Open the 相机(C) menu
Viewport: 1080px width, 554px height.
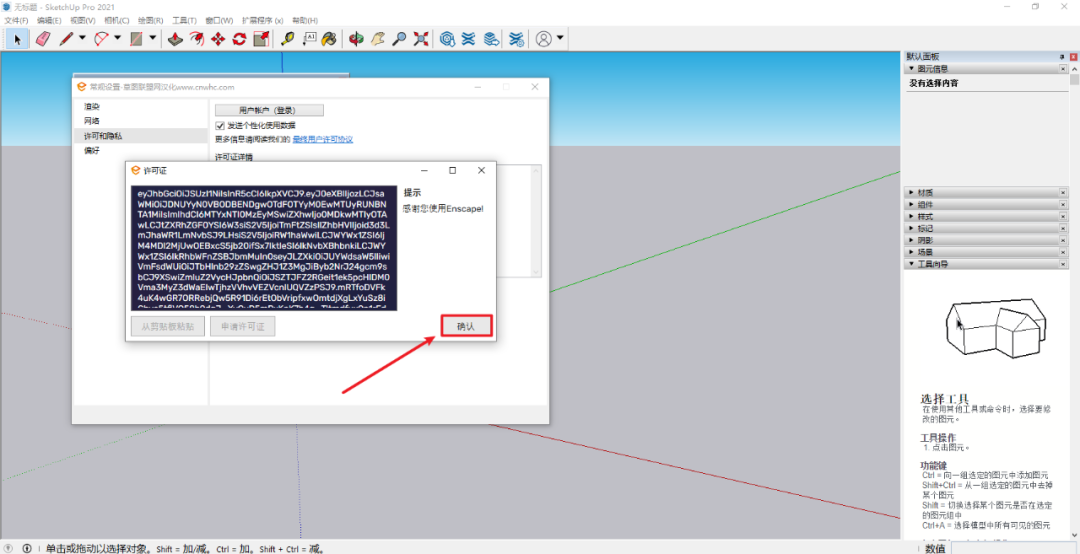tap(116, 20)
